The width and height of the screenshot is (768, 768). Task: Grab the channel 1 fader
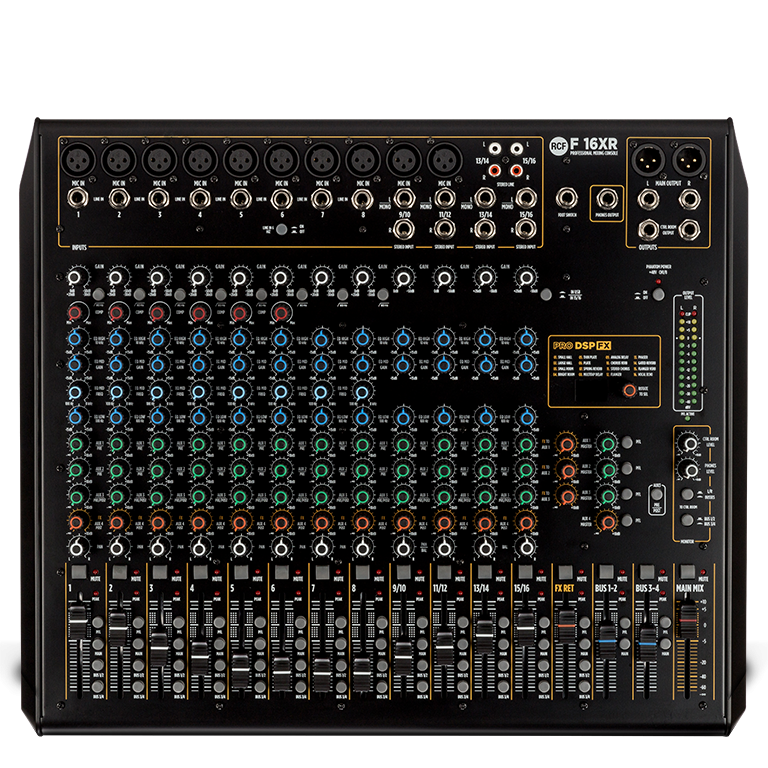tap(78, 621)
